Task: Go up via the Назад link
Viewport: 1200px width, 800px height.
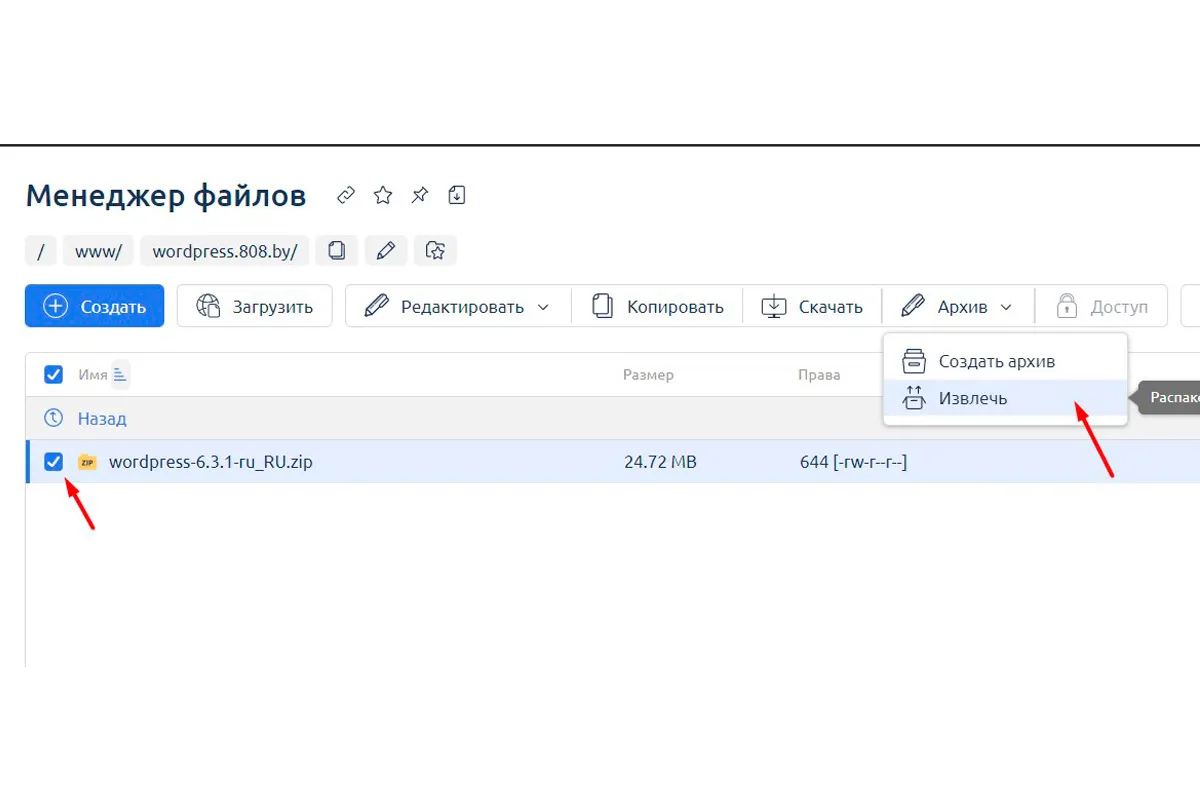Action: coord(102,418)
